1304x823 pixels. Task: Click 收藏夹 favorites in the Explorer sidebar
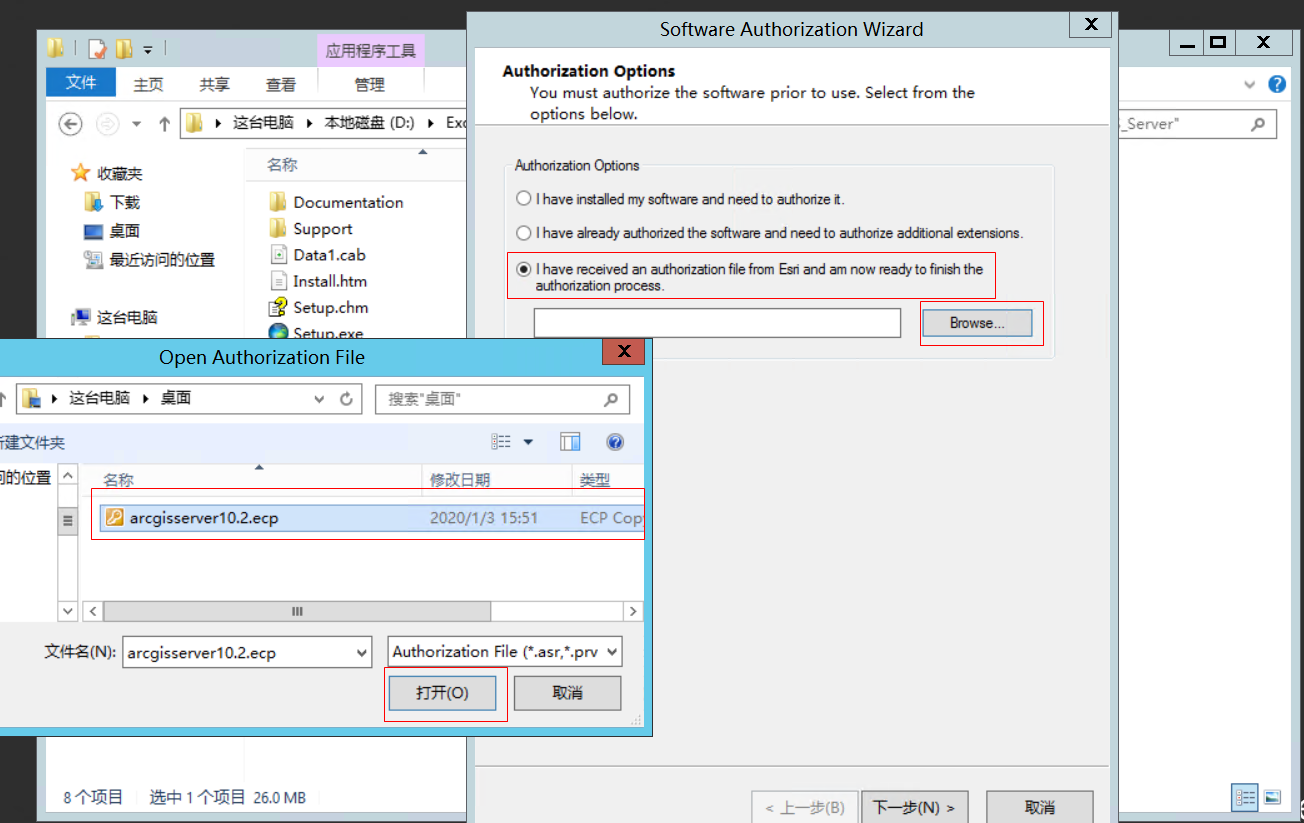coord(119,174)
